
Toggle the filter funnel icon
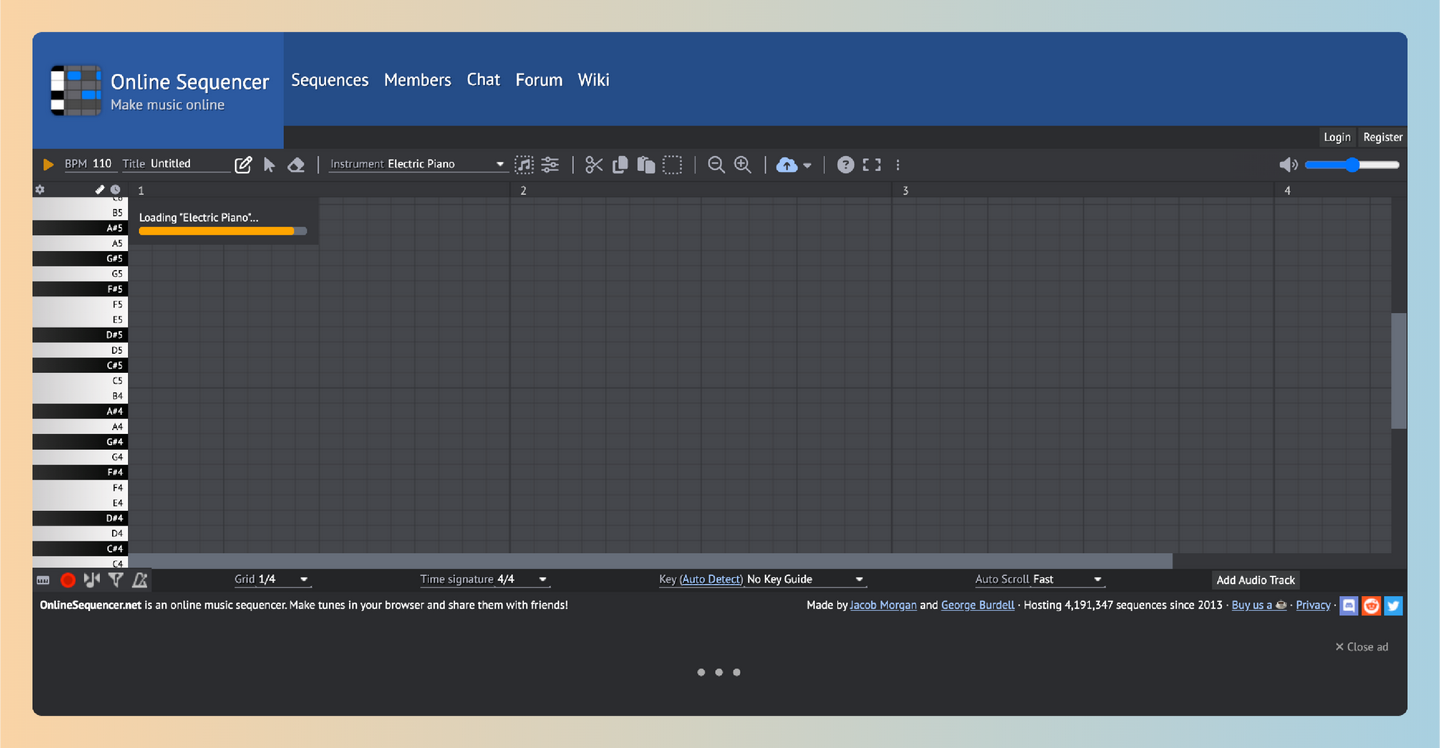coord(116,579)
